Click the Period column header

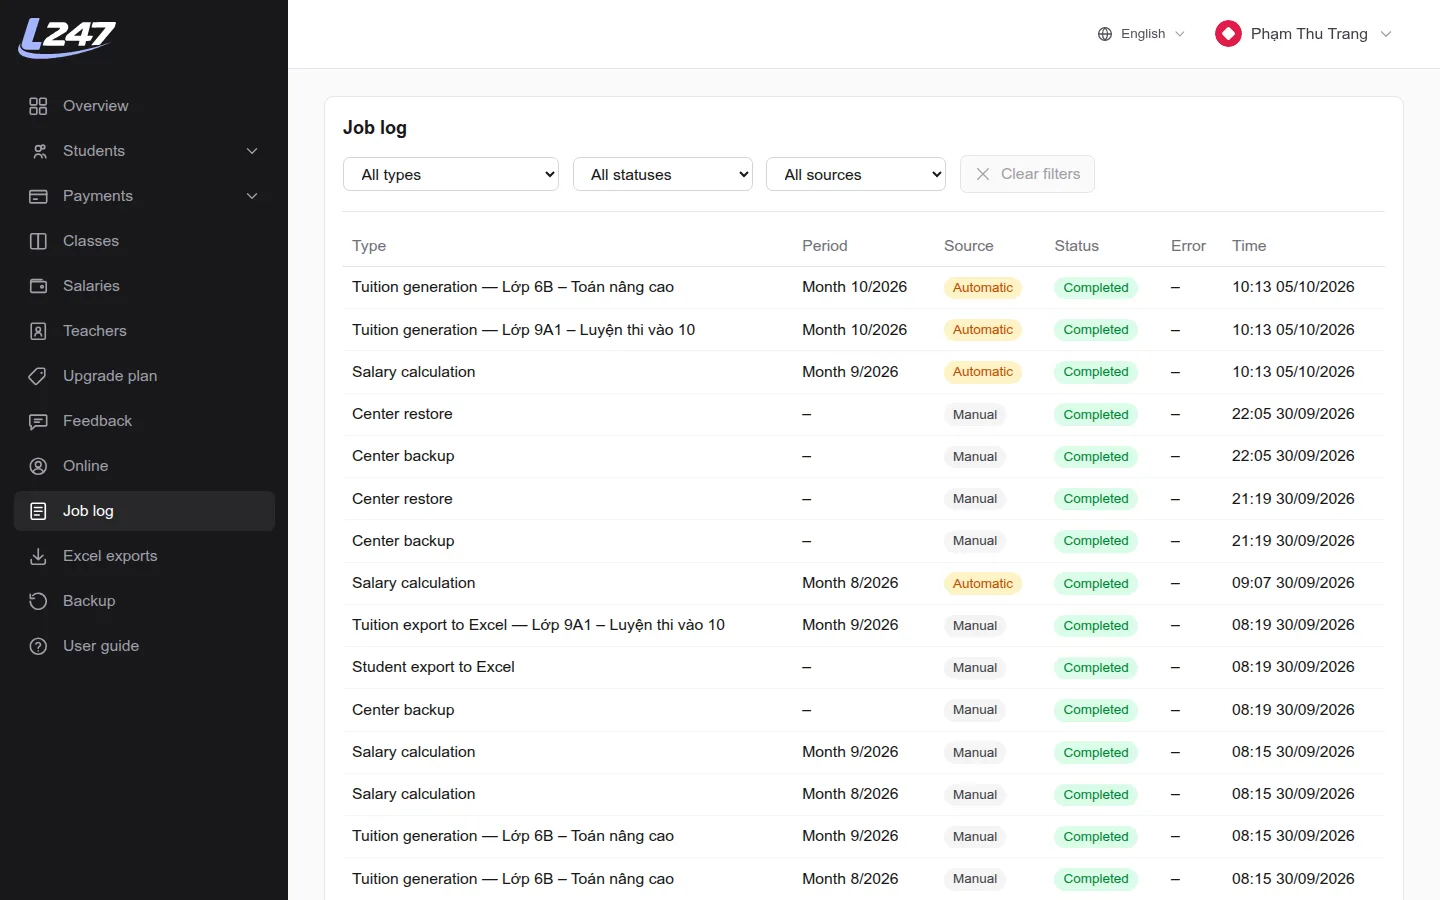824,246
